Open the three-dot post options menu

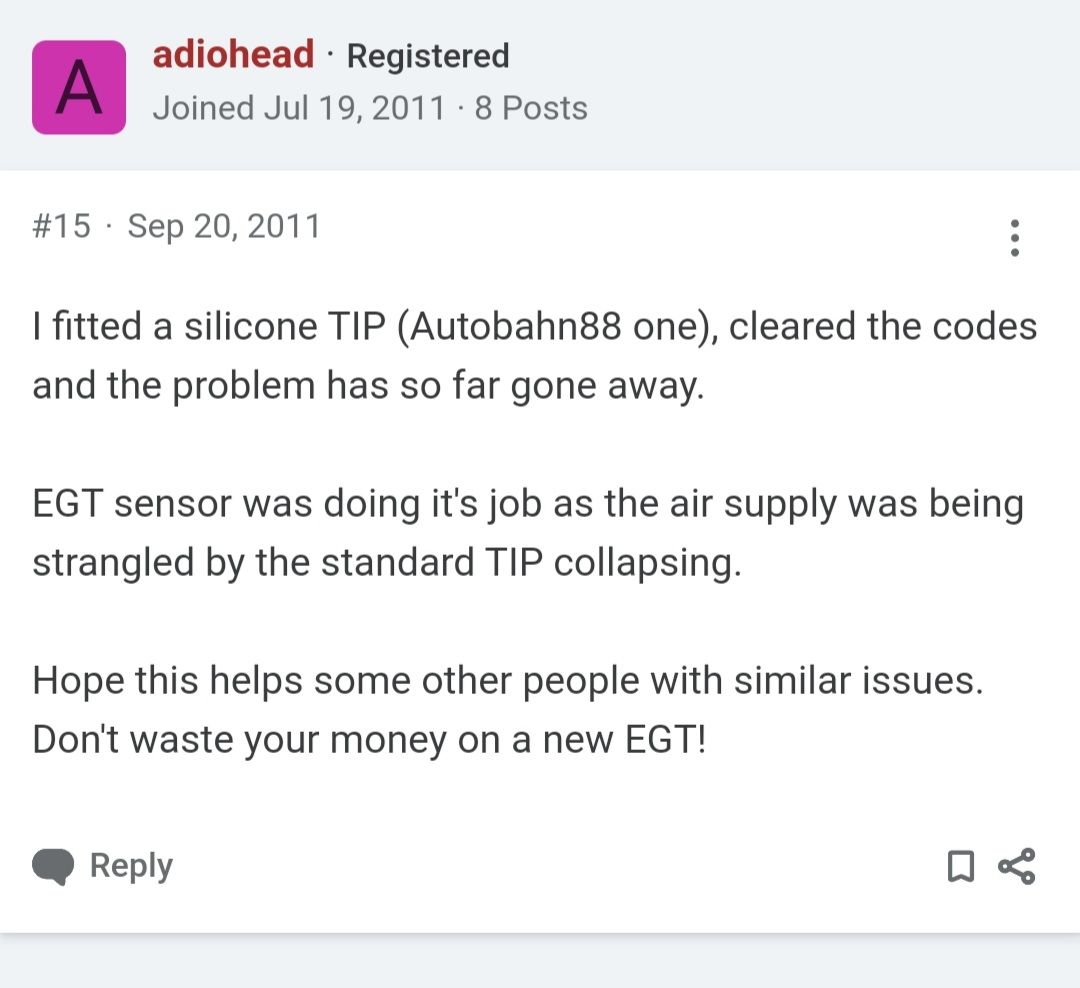(x=1015, y=238)
